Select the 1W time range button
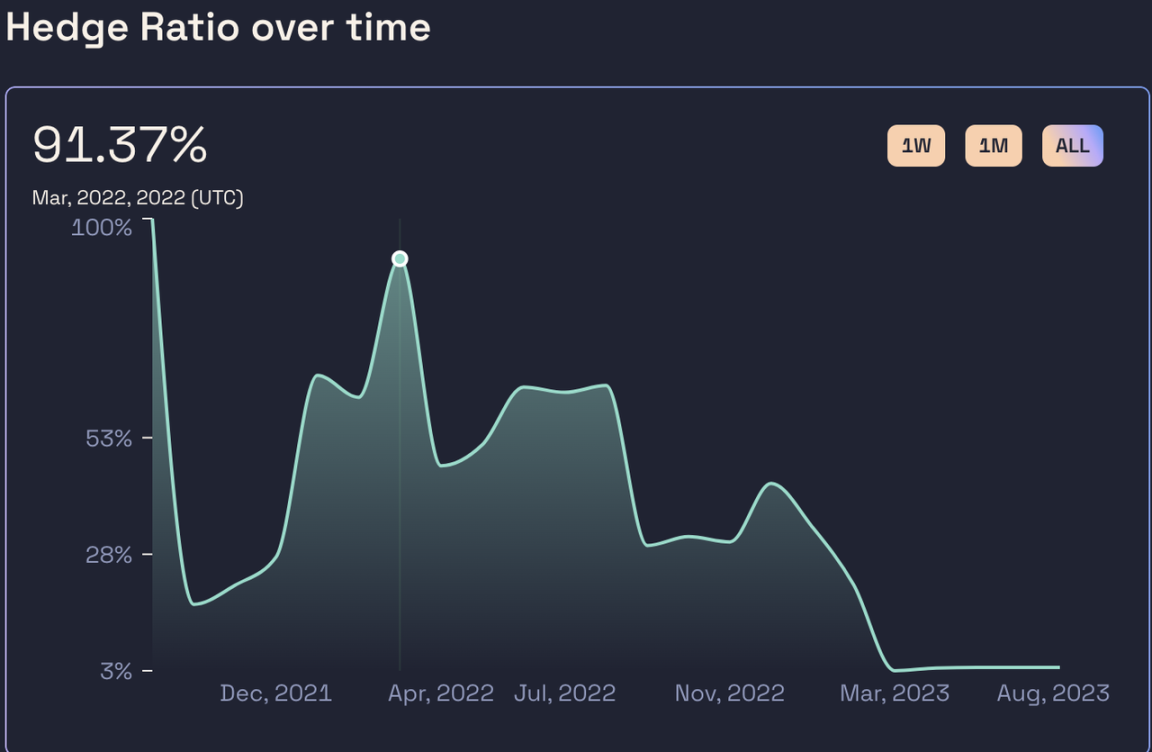The height and width of the screenshot is (752, 1152). point(915,146)
